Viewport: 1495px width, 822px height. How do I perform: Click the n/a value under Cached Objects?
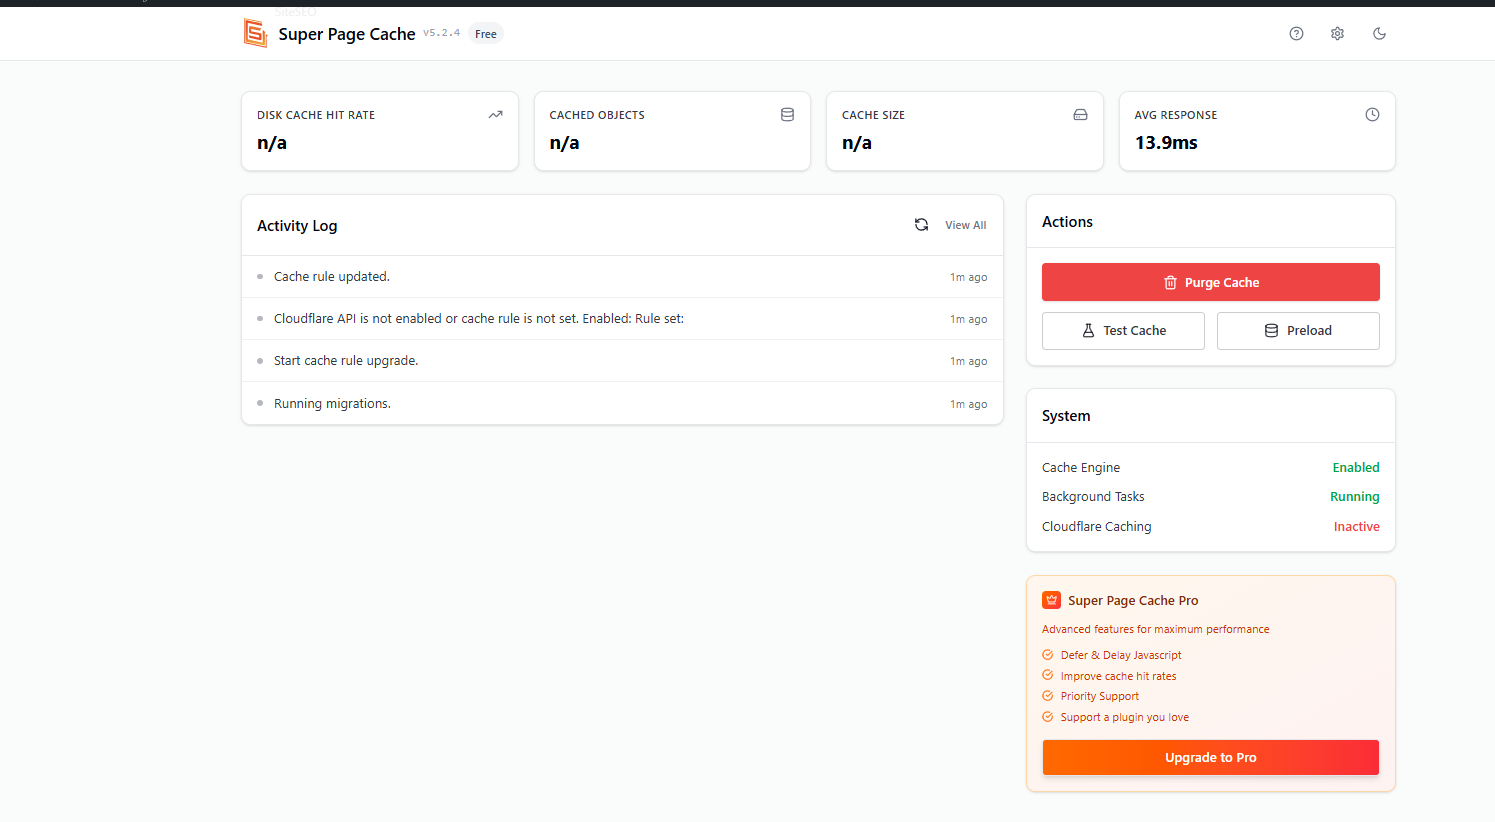564,143
